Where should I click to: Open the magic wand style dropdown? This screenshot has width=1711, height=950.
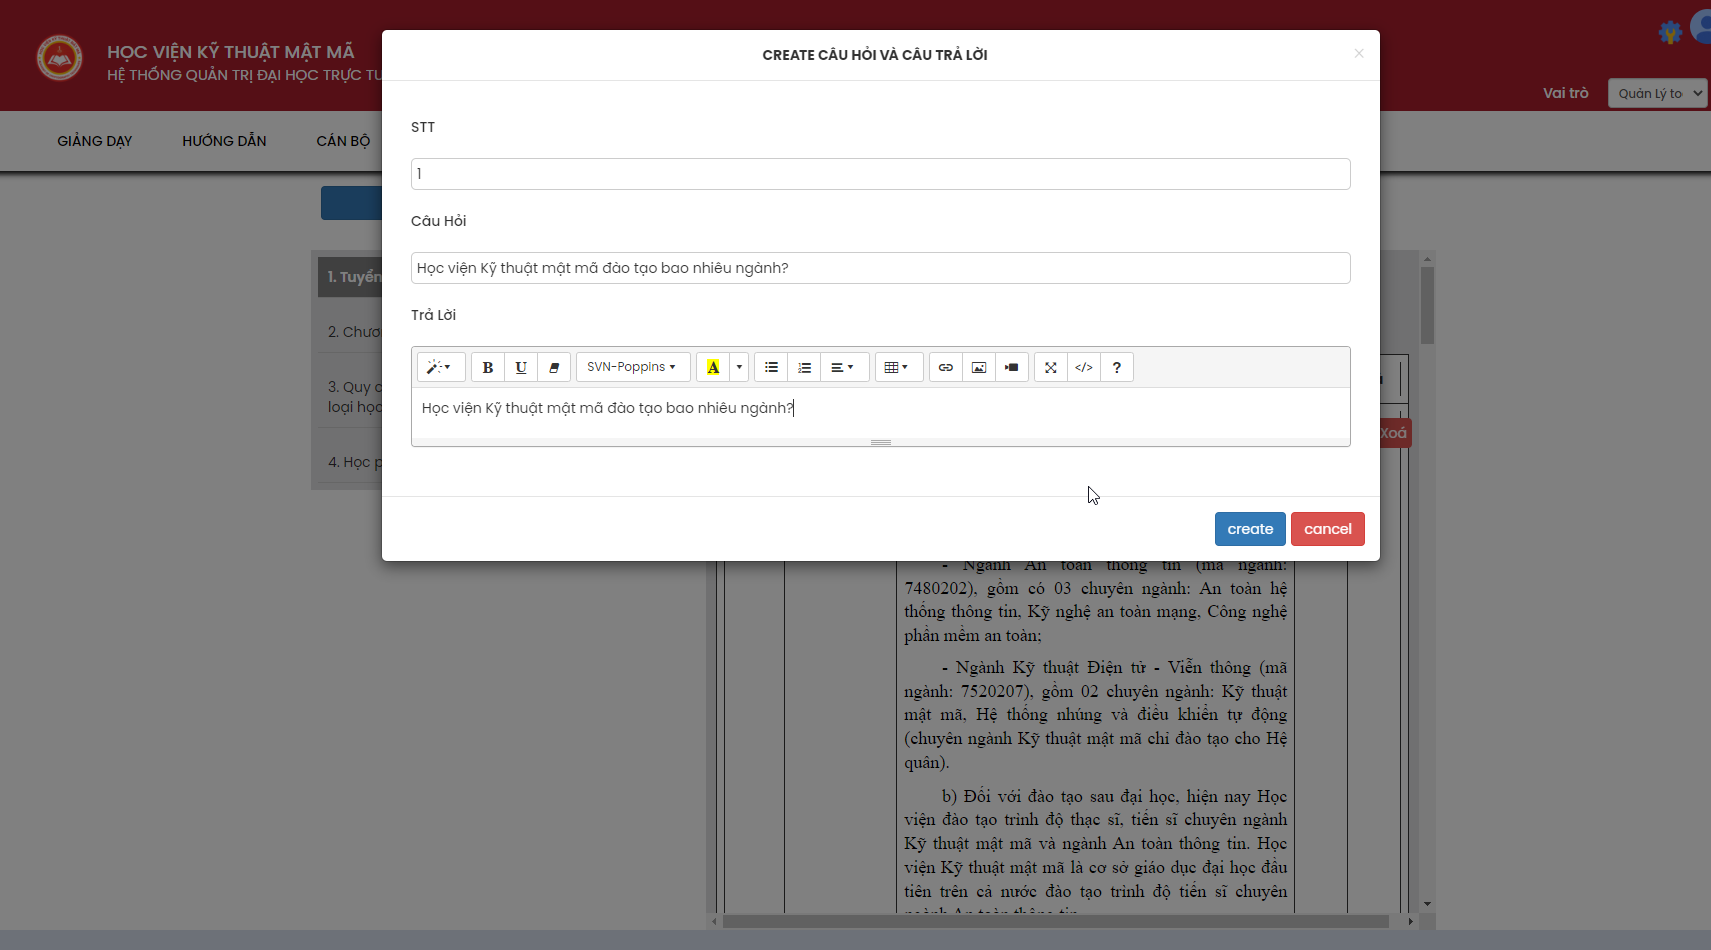440,367
